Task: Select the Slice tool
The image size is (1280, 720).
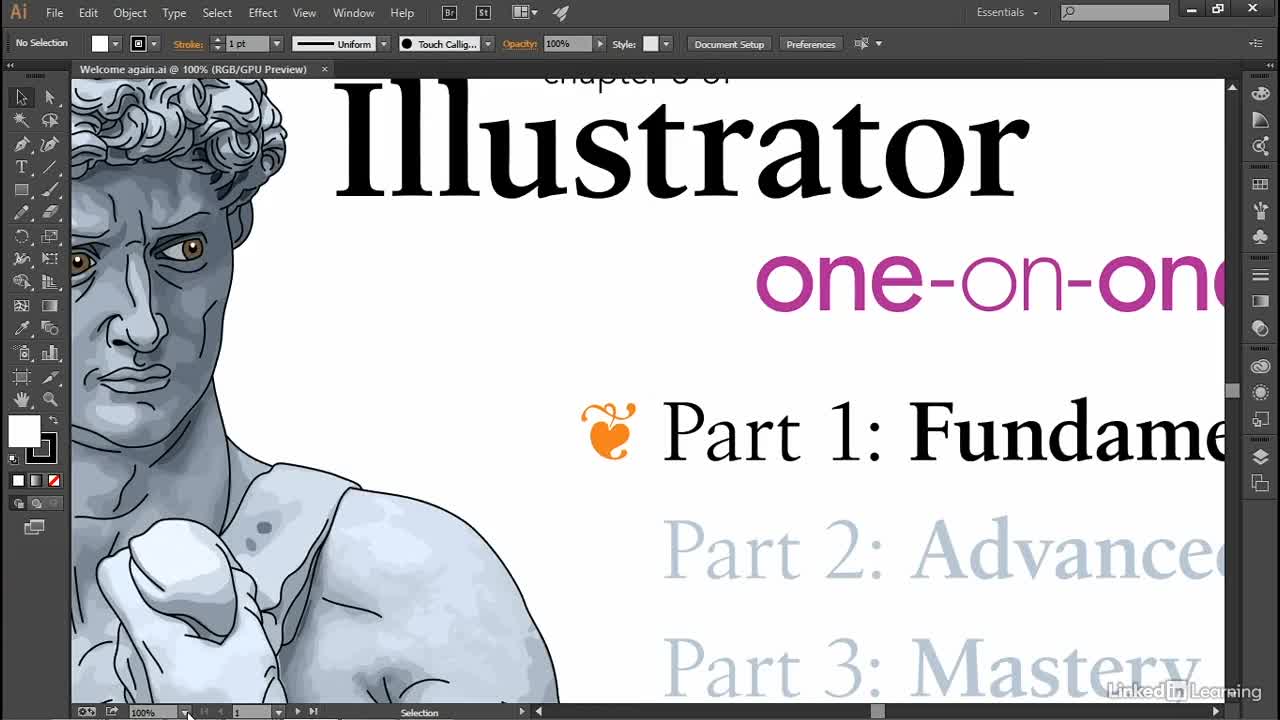Action: tap(50, 377)
